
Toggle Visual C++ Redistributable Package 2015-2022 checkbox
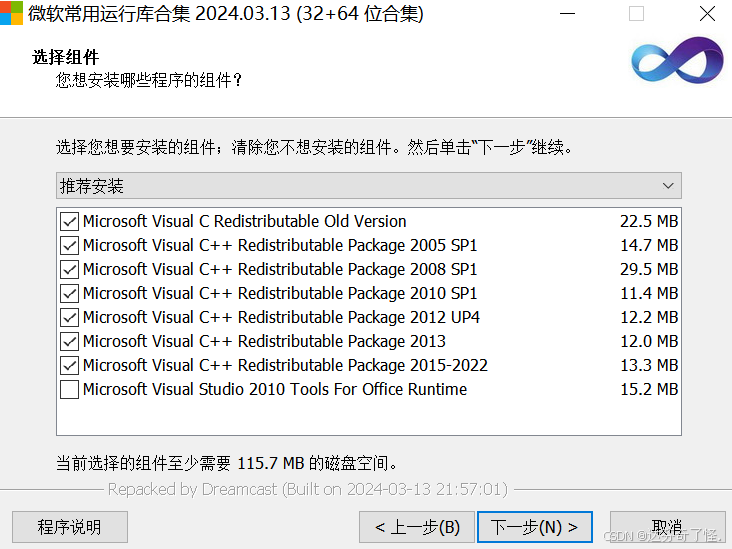(x=69, y=366)
